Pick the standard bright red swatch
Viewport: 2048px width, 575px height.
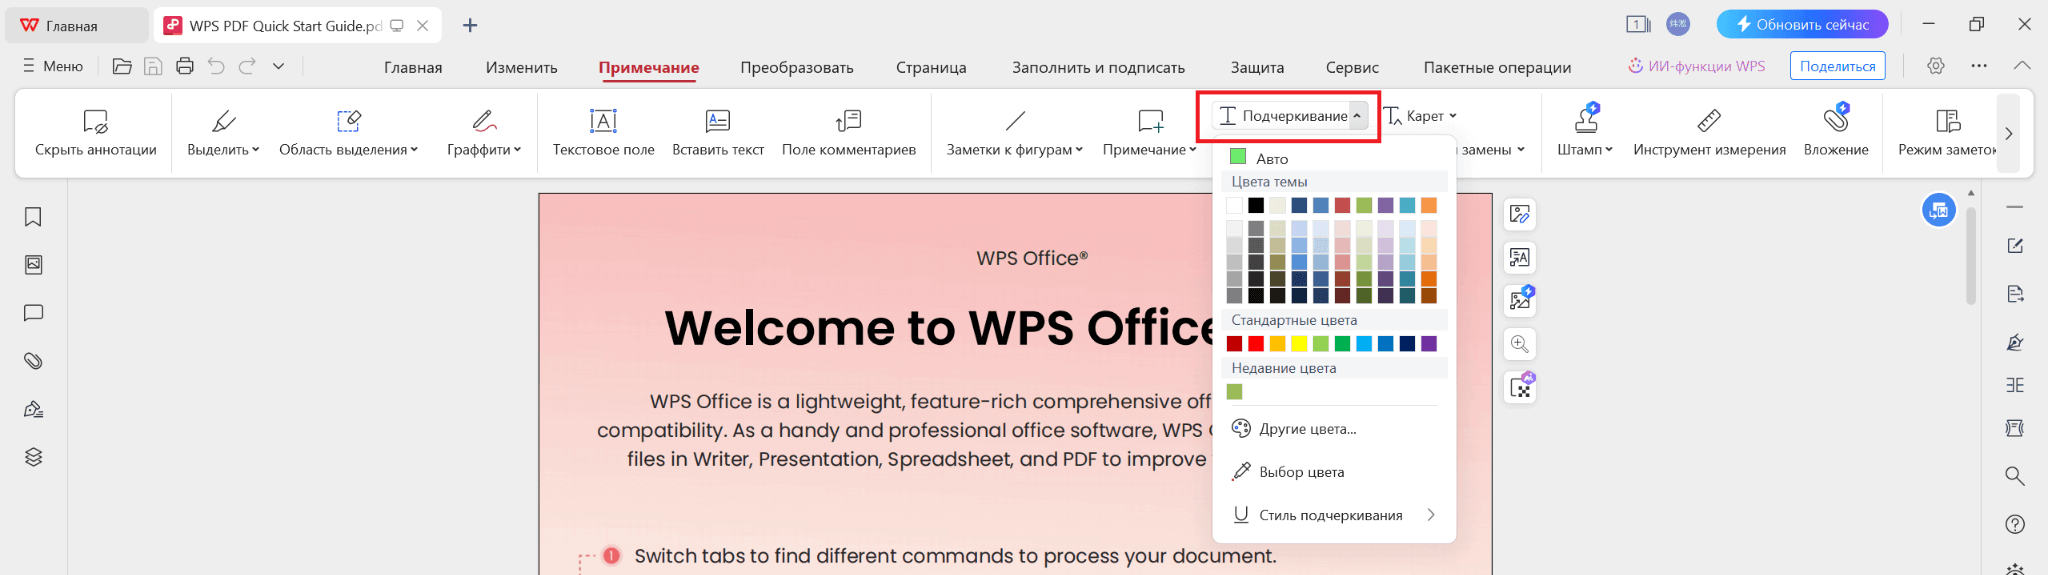click(1256, 344)
